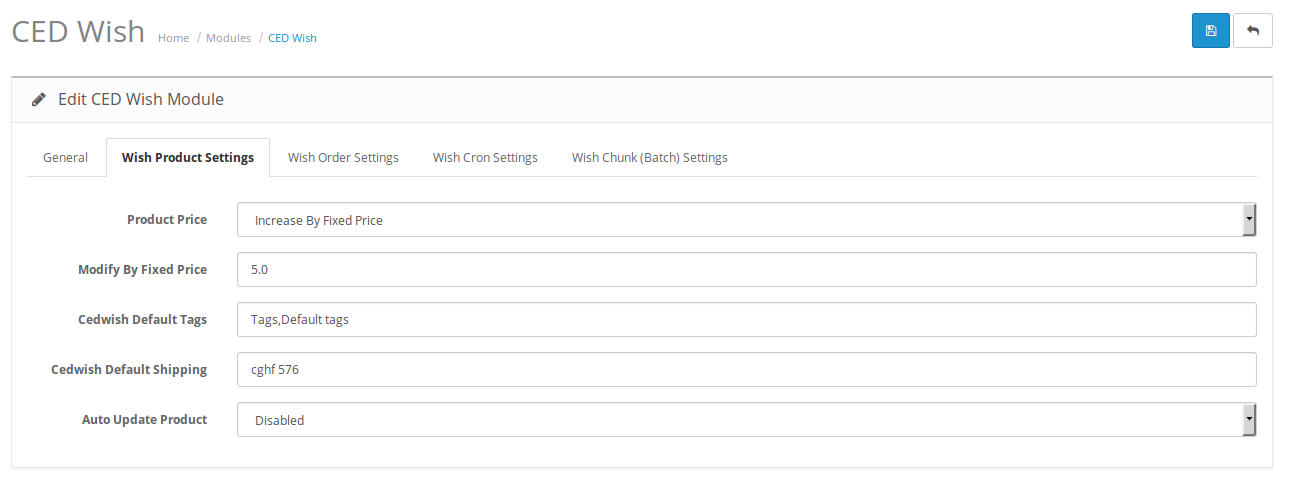Image resolution: width=1293 pixels, height=477 pixels.
Task: Click the Modify By Fixed Price field
Action: (x=746, y=270)
